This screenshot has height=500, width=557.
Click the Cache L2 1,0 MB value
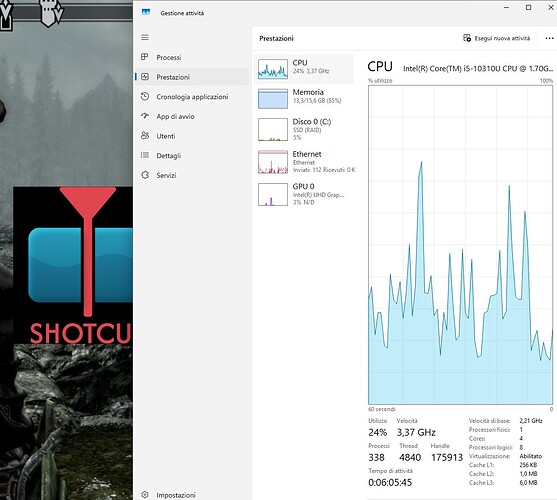click(x=528, y=474)
